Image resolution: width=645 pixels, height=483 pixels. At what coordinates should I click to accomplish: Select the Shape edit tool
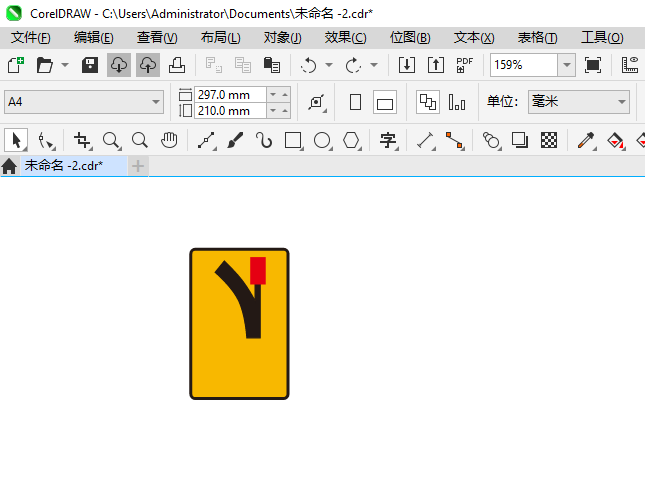tap(46, 140)
